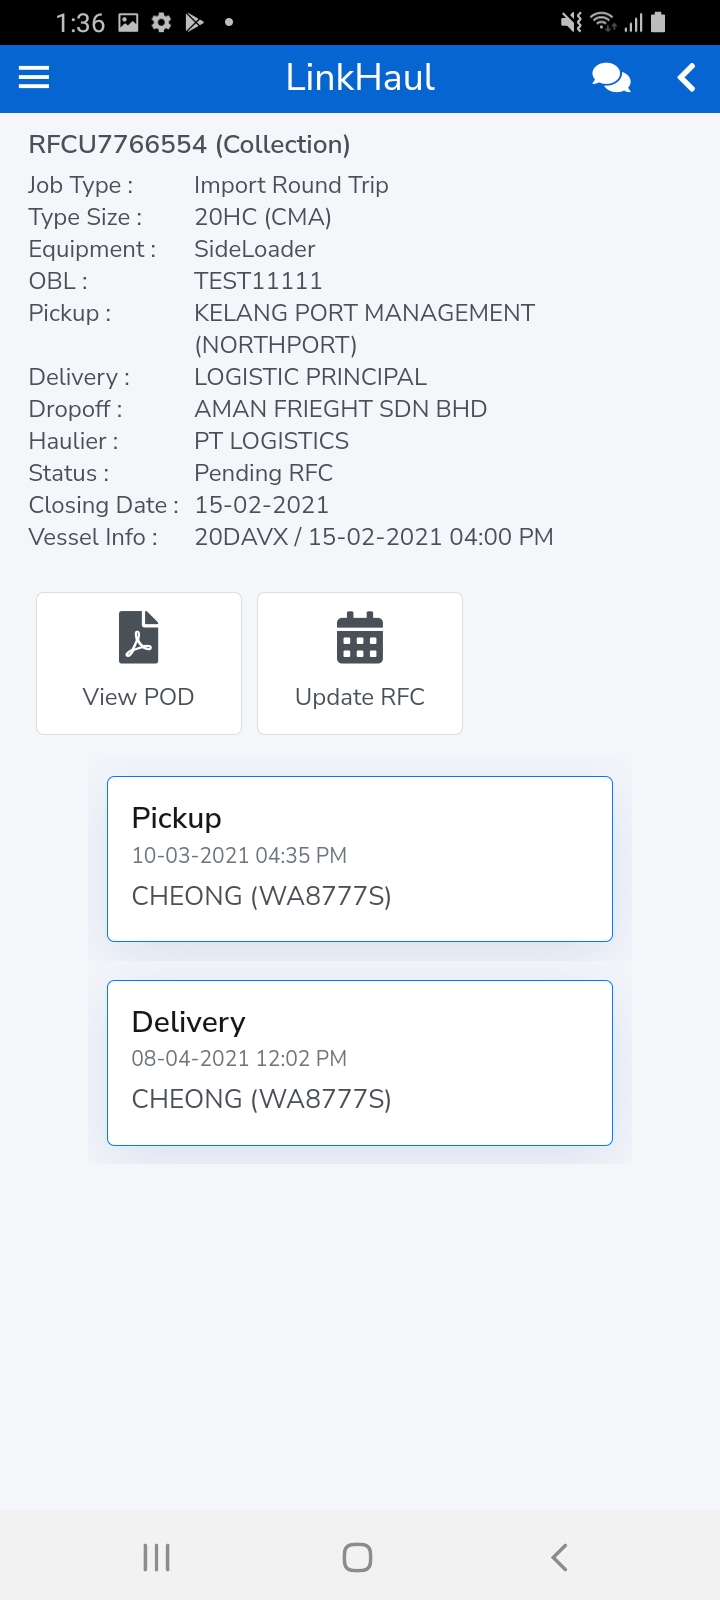The image size is (720, 1600).
Task: Open the hamburger navigation menu
Action: [34, 78]
